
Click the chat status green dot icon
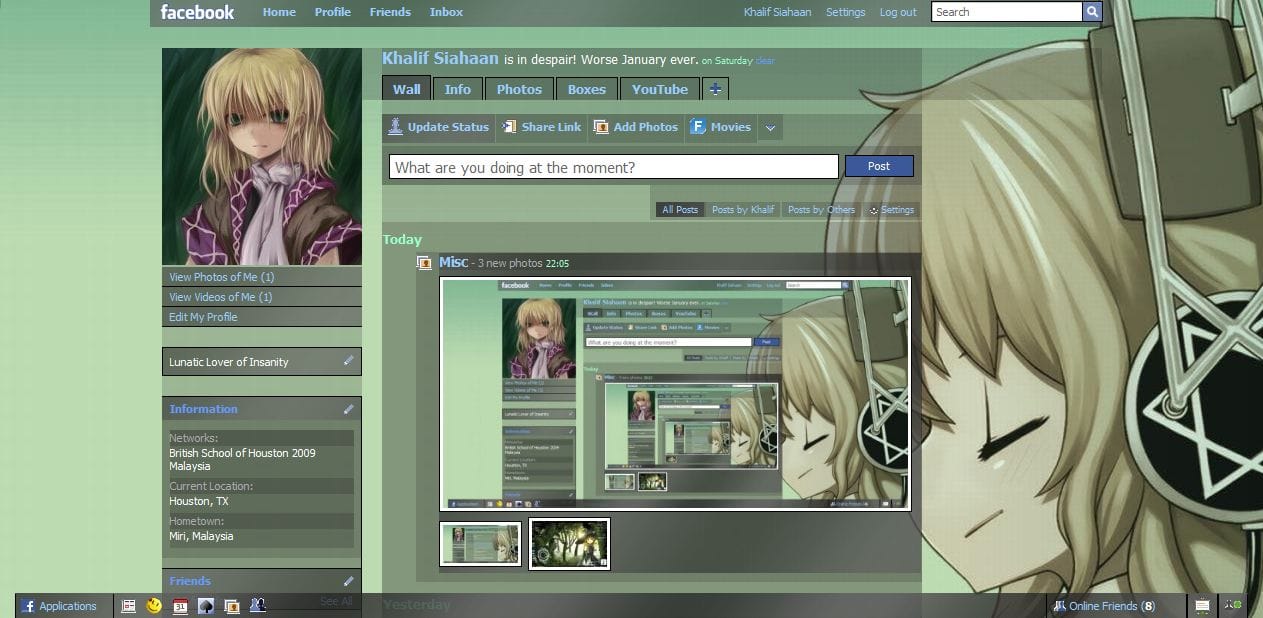coord(1233,605)
